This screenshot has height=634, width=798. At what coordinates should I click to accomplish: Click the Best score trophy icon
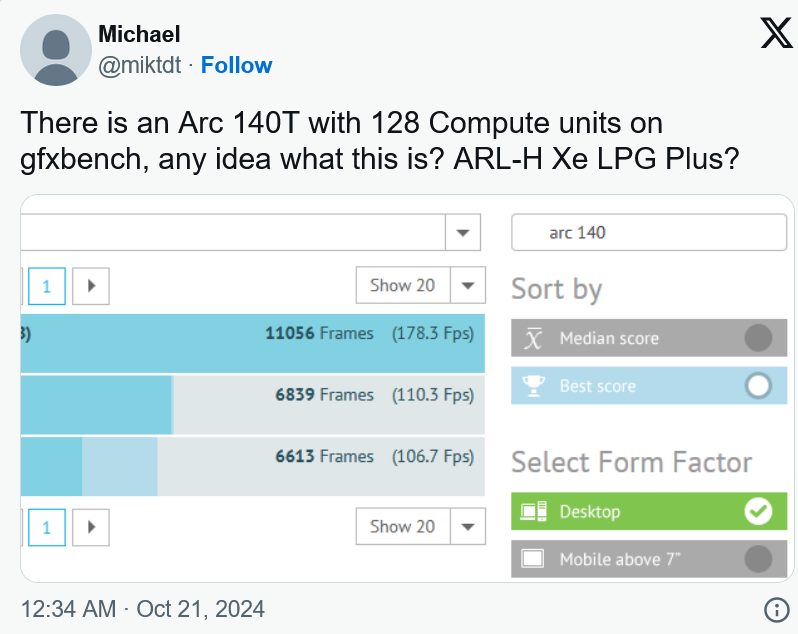(x=533, y=386)
